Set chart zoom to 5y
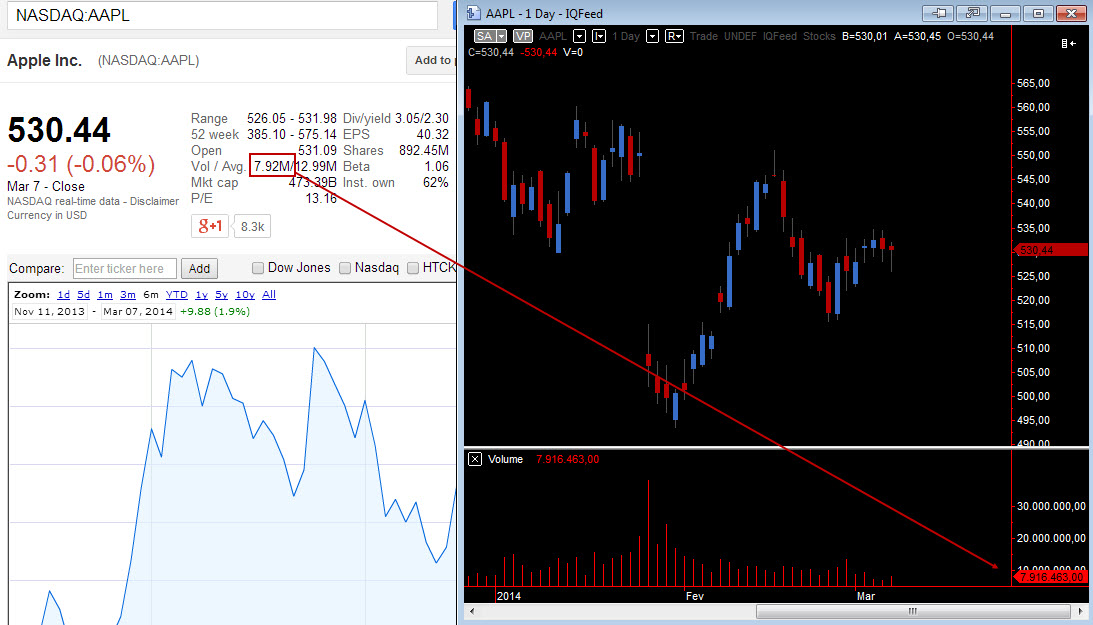This screenshot has width=1093, height=625. (222, 295)
